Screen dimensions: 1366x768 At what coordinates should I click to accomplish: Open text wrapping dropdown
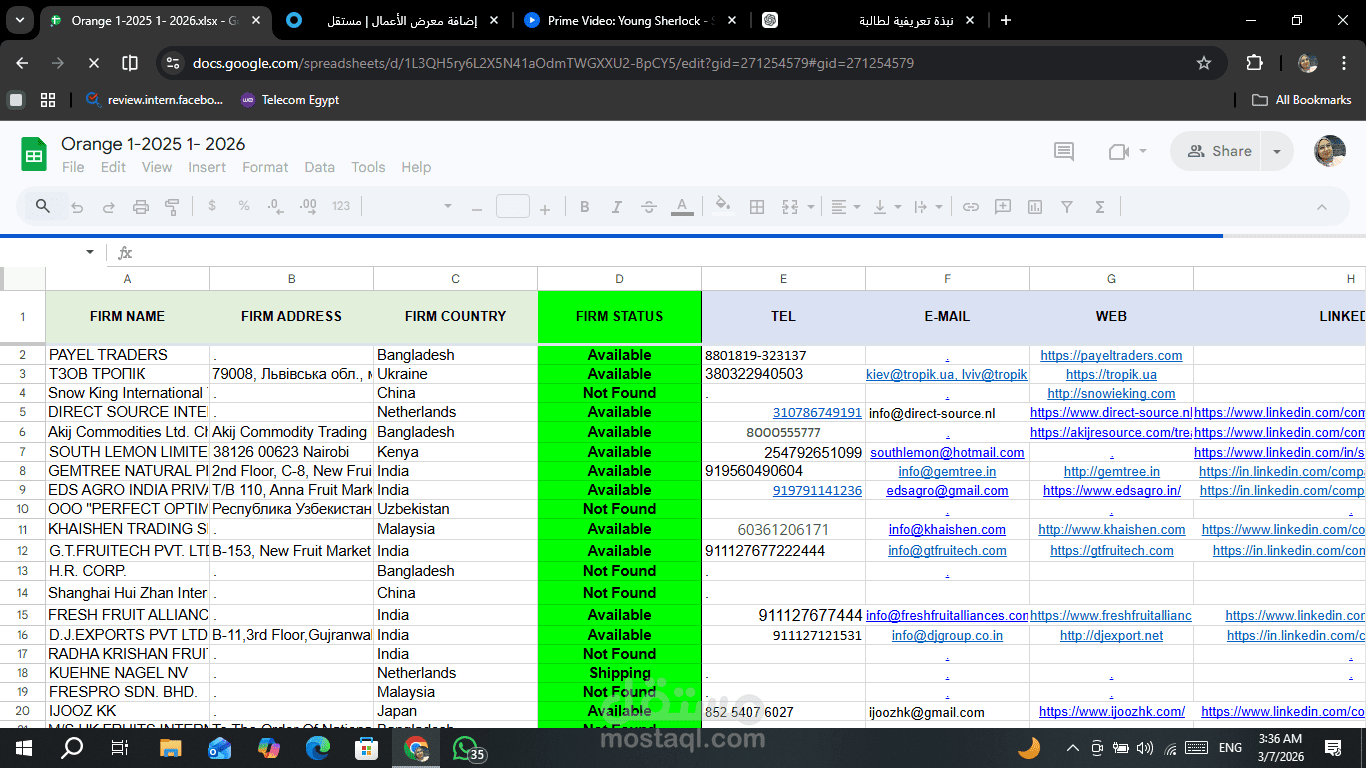[928, 207]
